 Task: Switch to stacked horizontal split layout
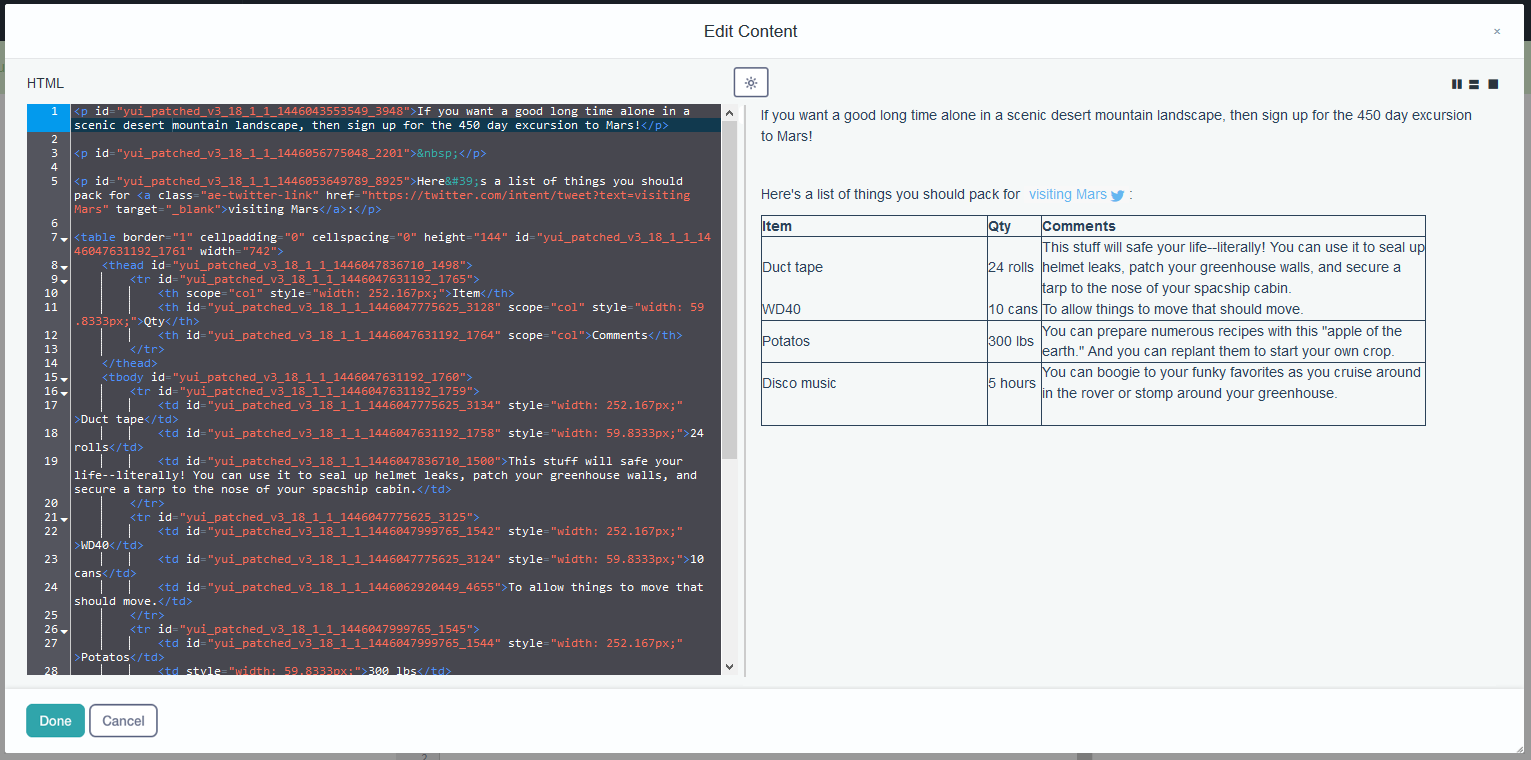tap(1474, 84)
